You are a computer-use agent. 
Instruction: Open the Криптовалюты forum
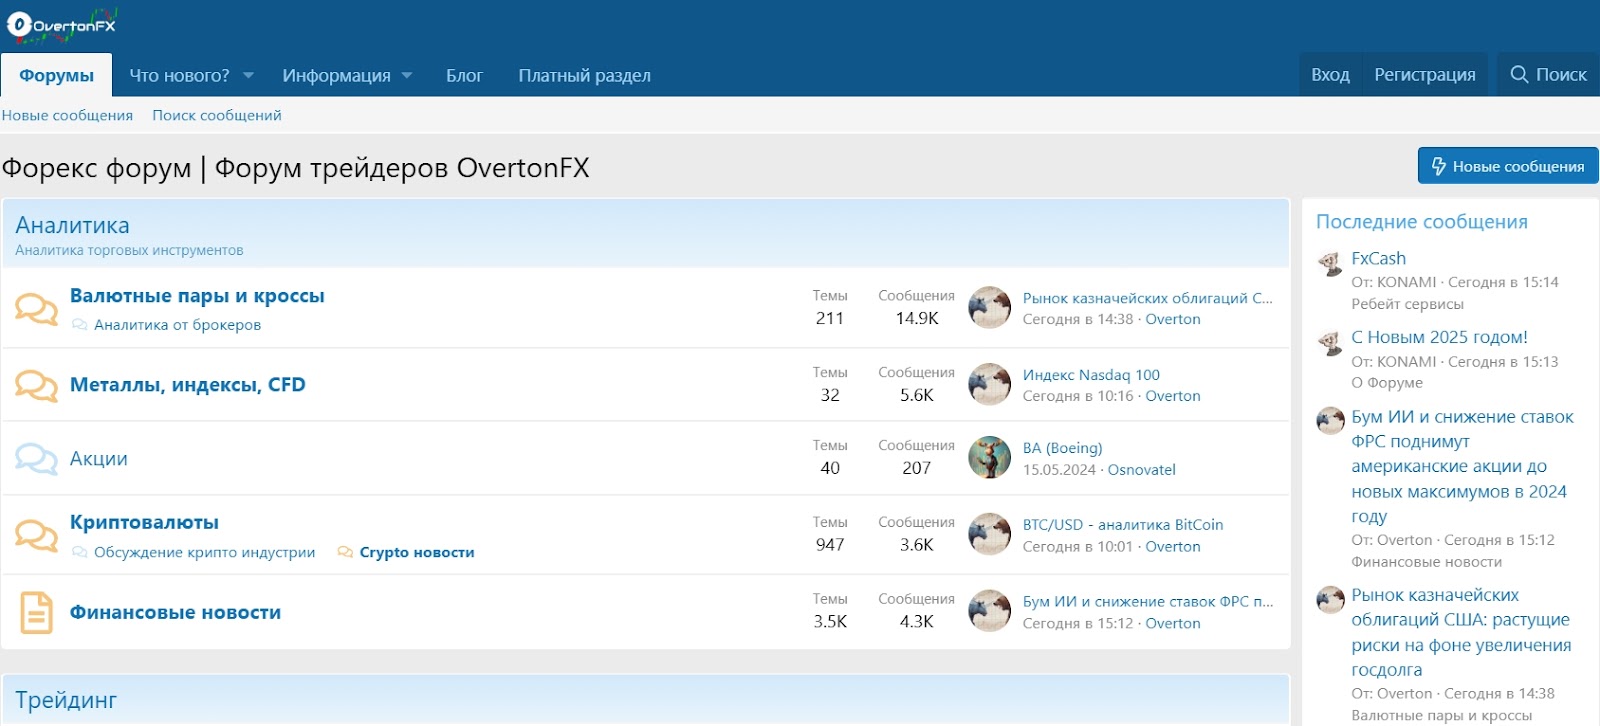pos(144,522)
